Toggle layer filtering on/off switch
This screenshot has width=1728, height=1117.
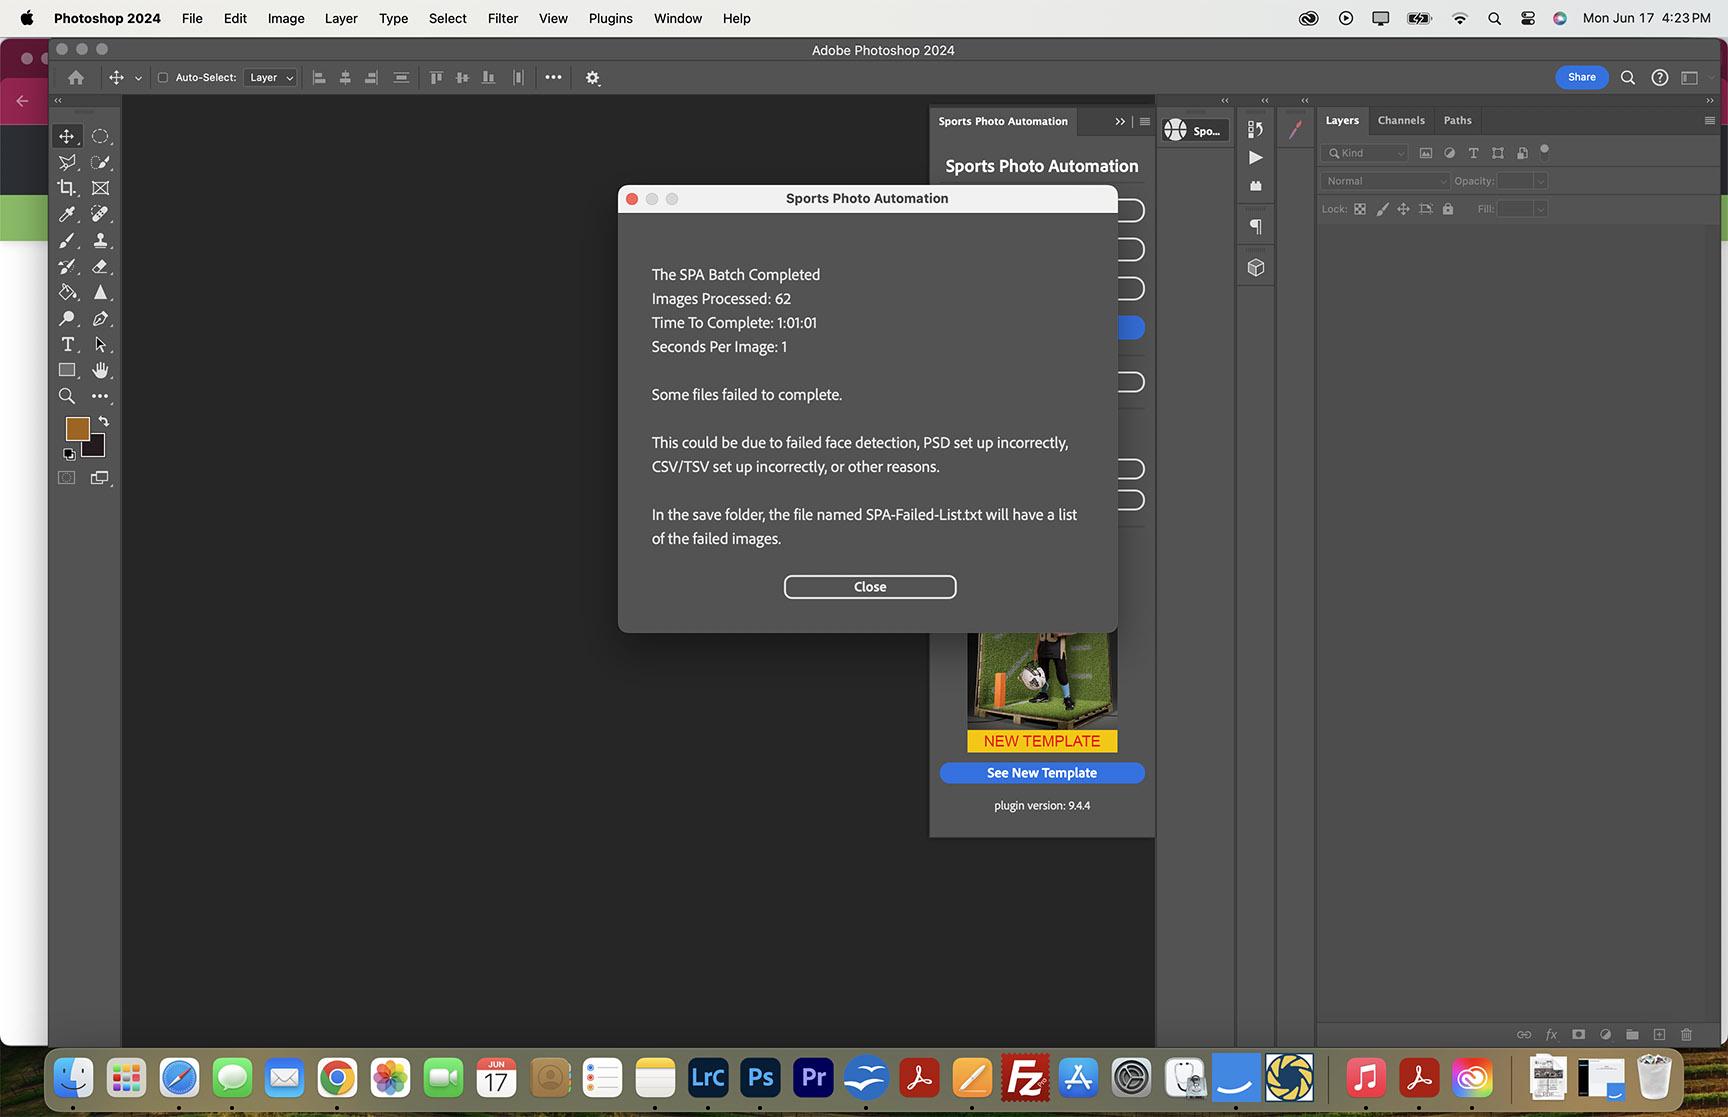click(1544, 151)
